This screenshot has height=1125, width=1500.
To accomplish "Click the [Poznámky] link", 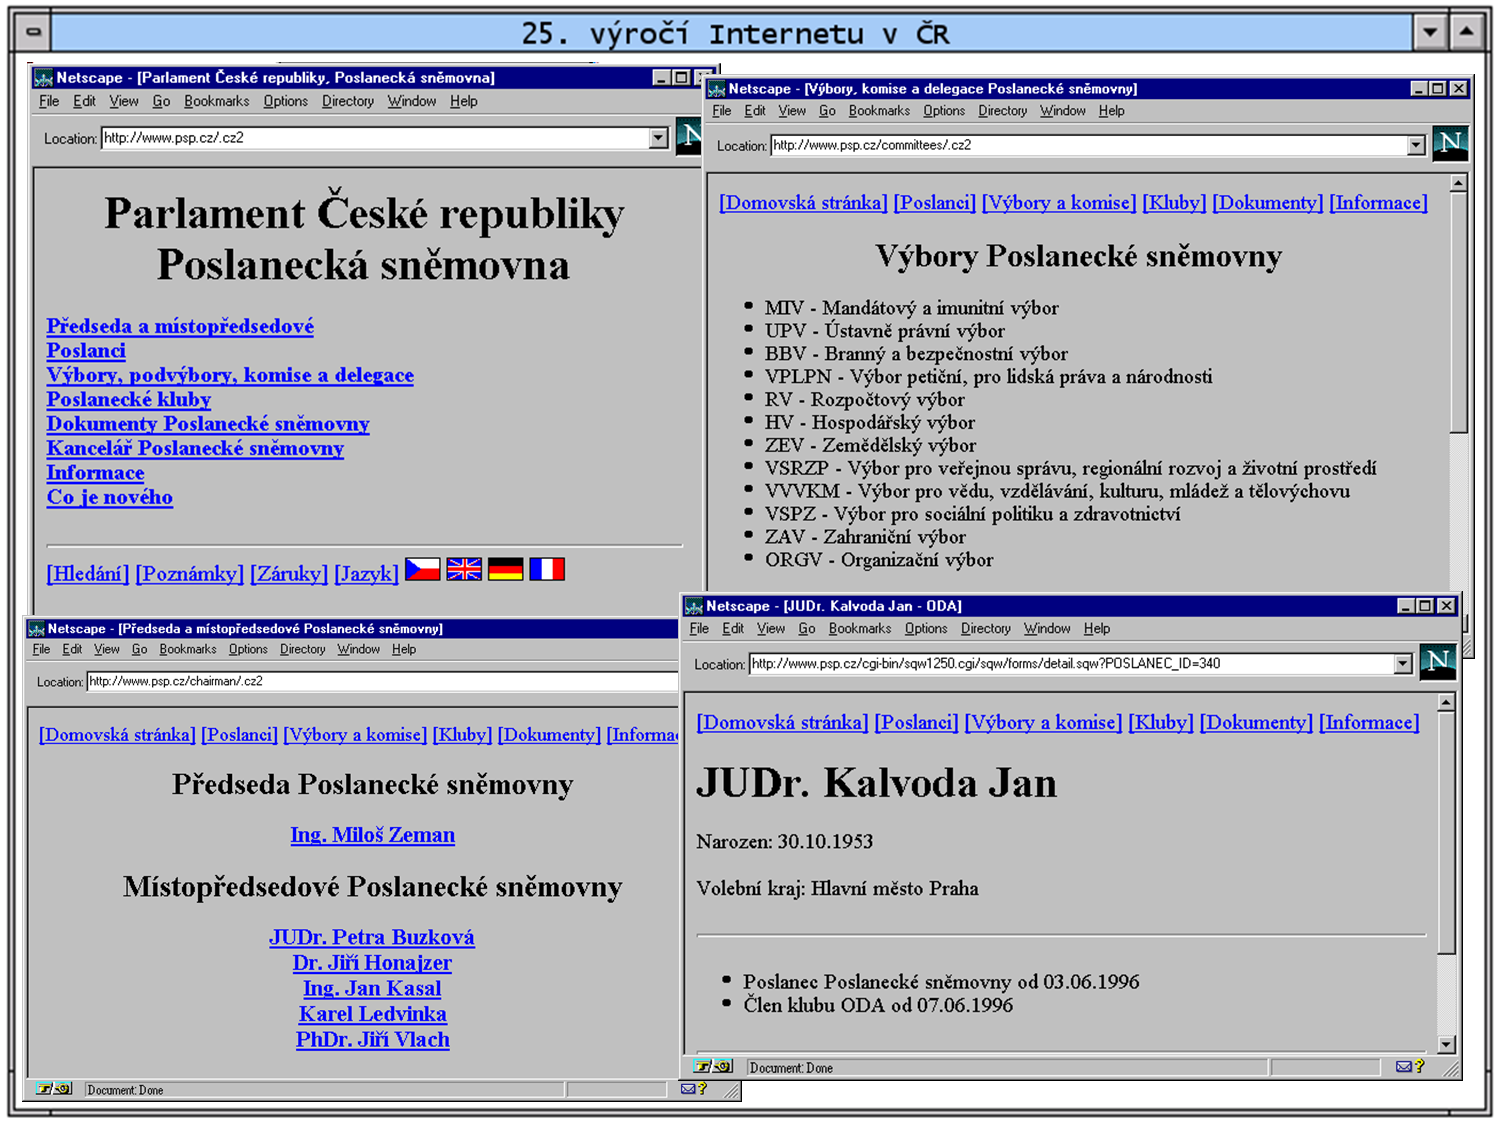I will pyautogui.click(x=190, y=574).
